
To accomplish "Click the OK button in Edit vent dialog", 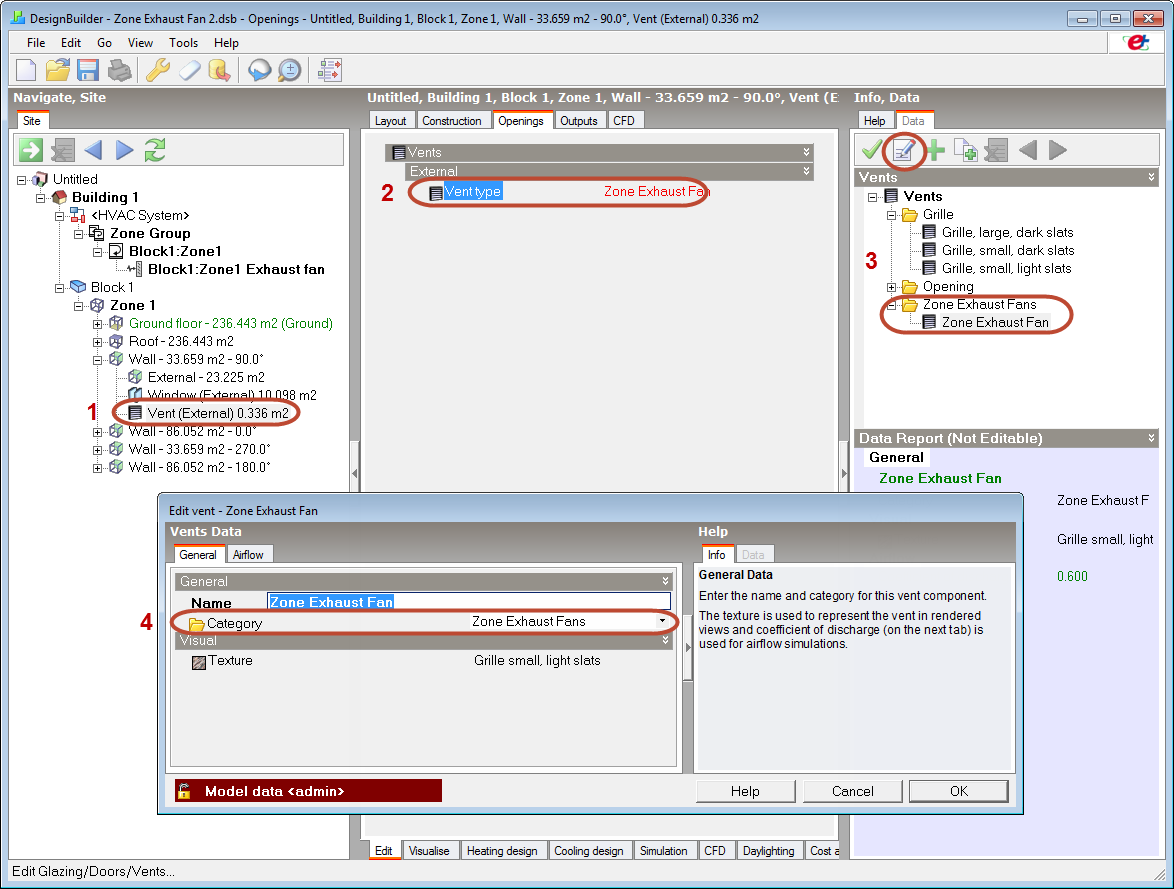I will [958, 791].
